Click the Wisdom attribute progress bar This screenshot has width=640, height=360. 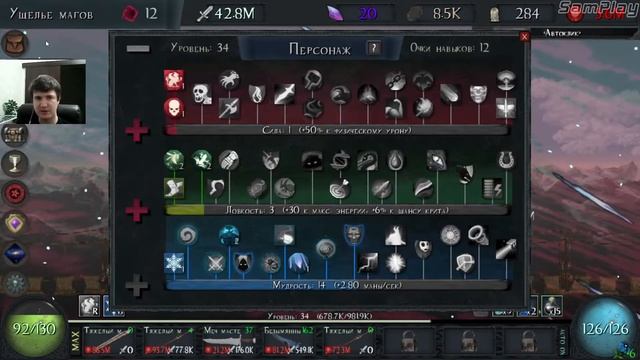(x=337, y=285)
